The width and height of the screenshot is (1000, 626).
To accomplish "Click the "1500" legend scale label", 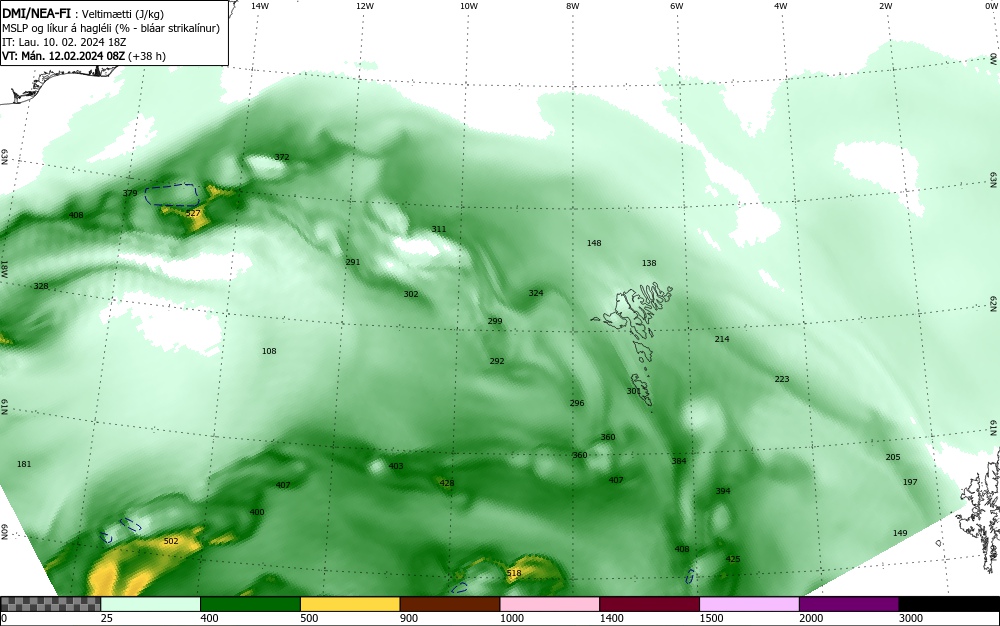I will pos(711,618).
